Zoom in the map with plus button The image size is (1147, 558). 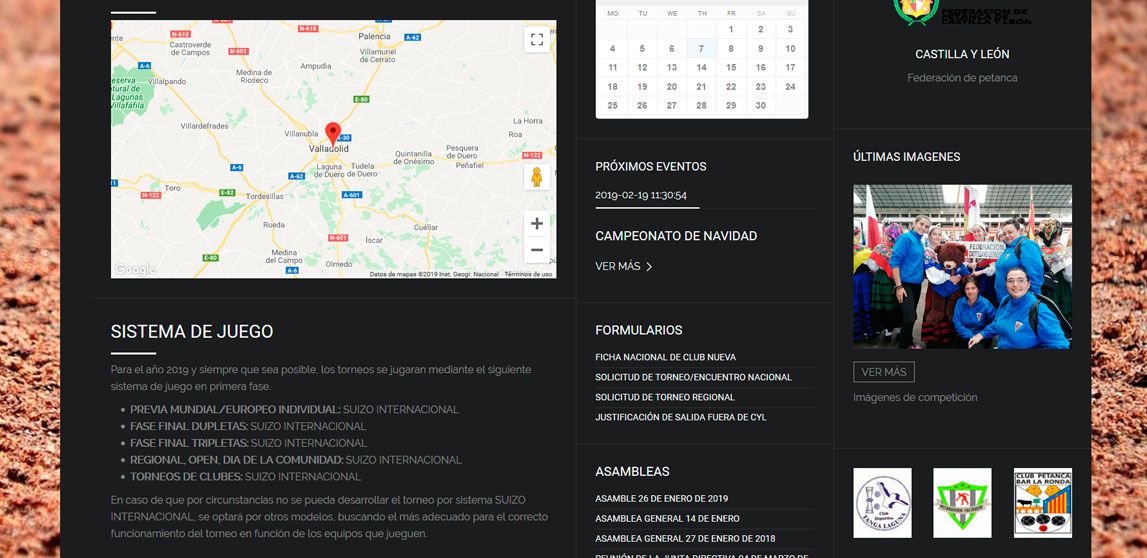[537, 224]
